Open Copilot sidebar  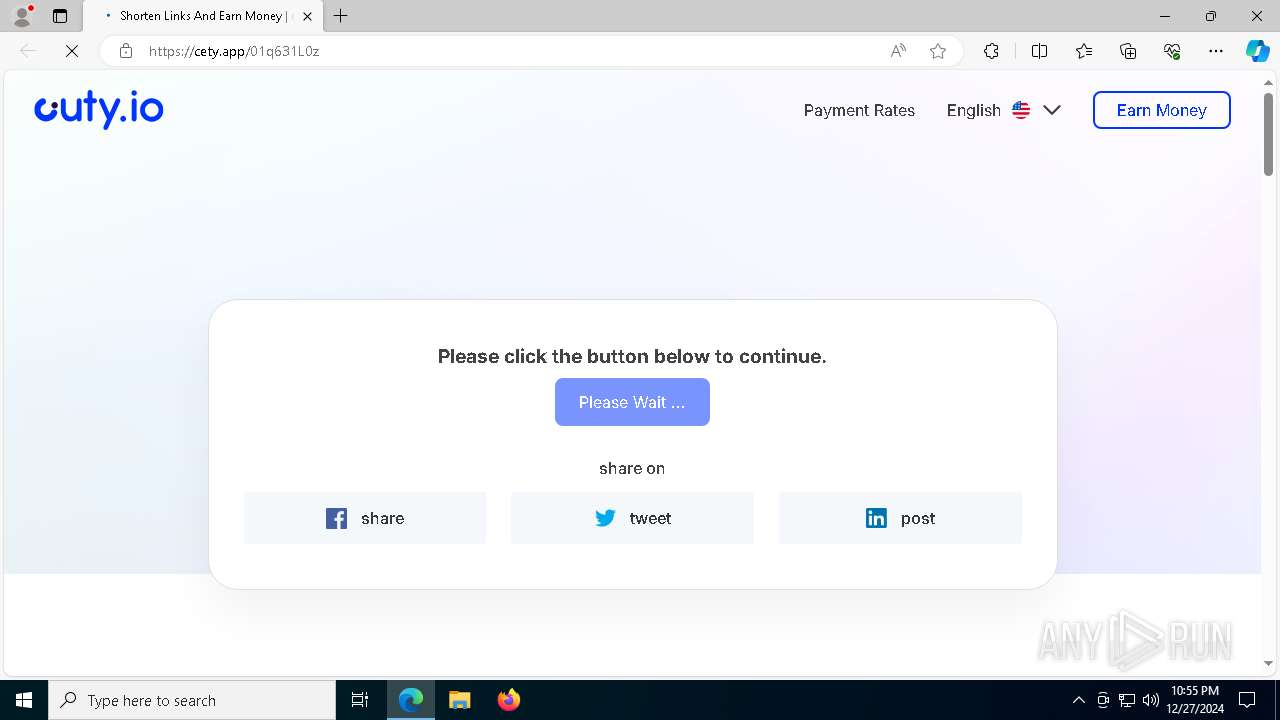[1257, 51]
